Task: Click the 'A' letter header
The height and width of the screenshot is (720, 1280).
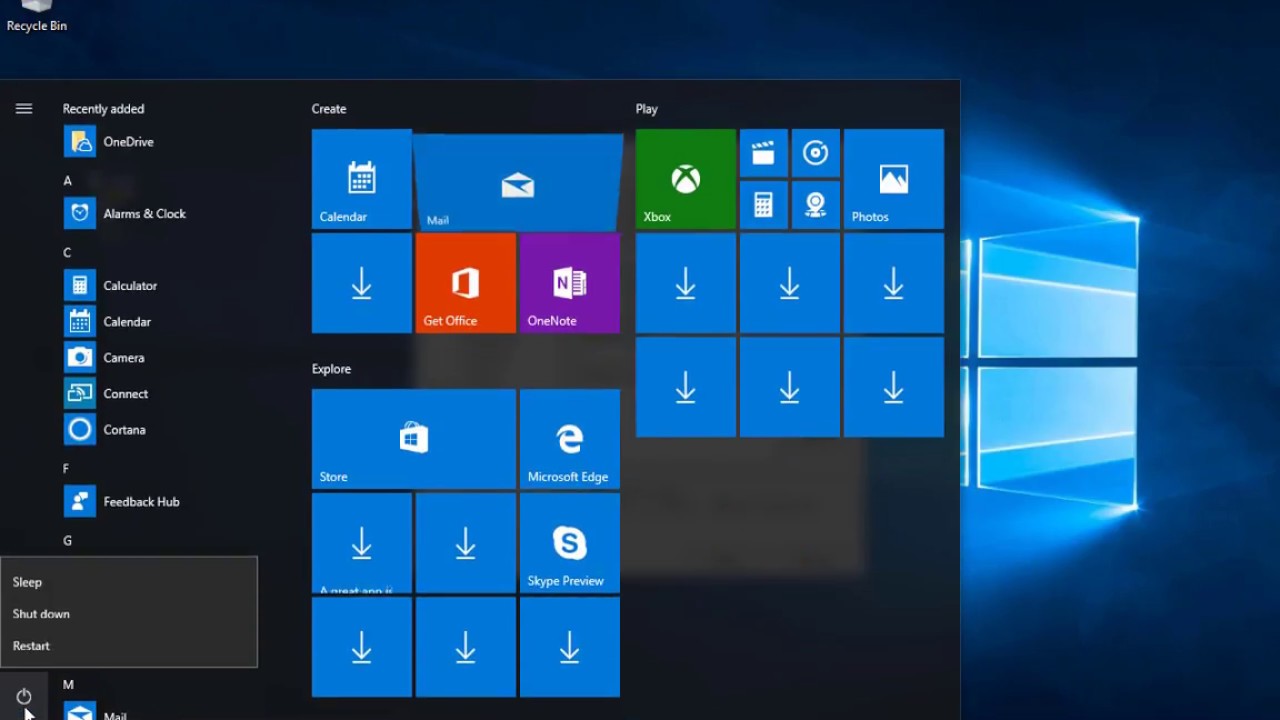Action: 68,181
